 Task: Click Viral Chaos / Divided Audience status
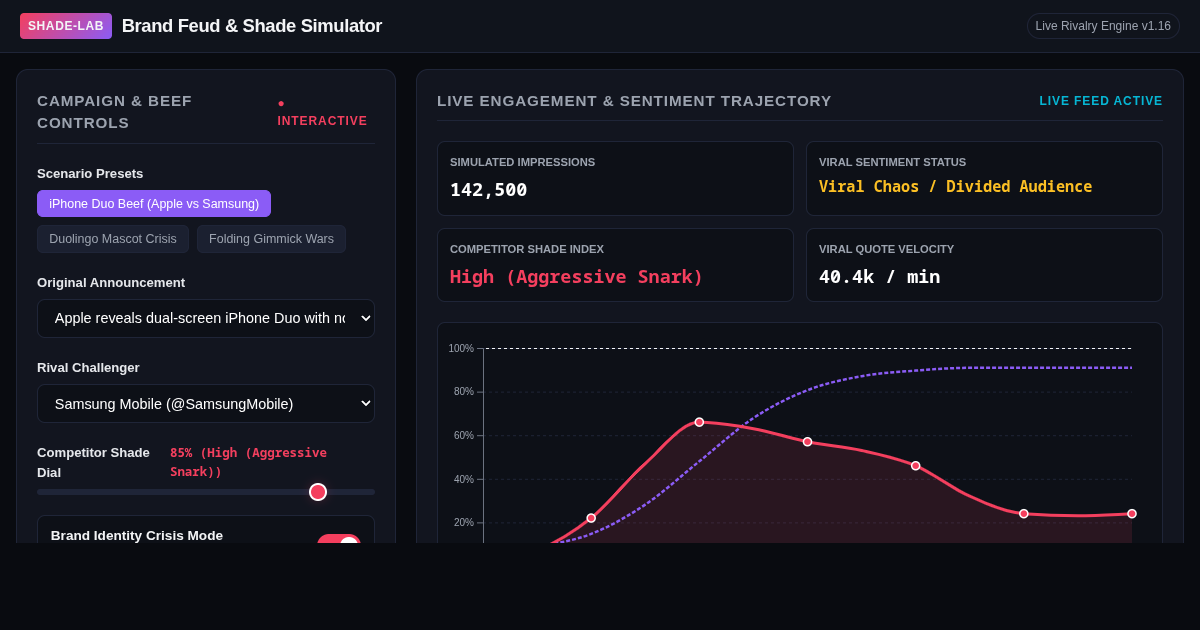pos(955,187)
